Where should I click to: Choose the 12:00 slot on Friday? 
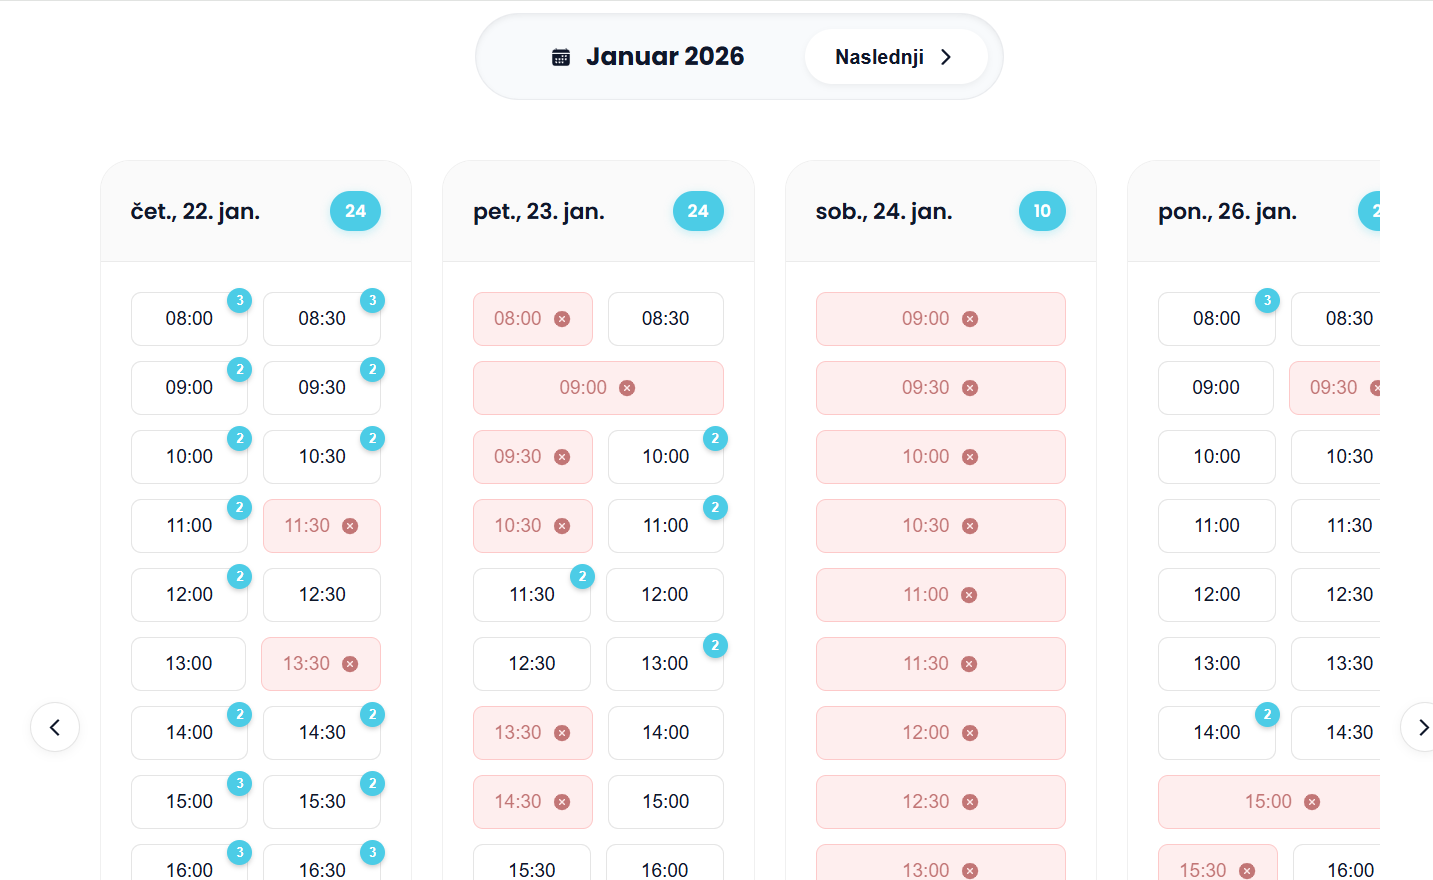664,595
